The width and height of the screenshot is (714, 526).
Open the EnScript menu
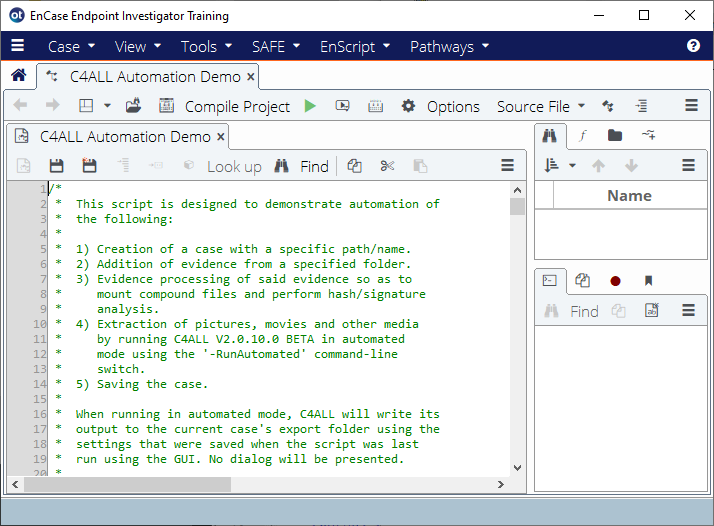pyautogui.click(x=355, y=46)
